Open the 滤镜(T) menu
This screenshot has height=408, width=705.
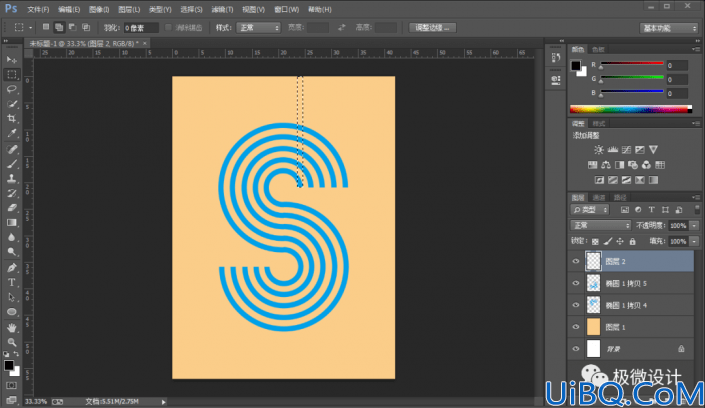(222, 9)
